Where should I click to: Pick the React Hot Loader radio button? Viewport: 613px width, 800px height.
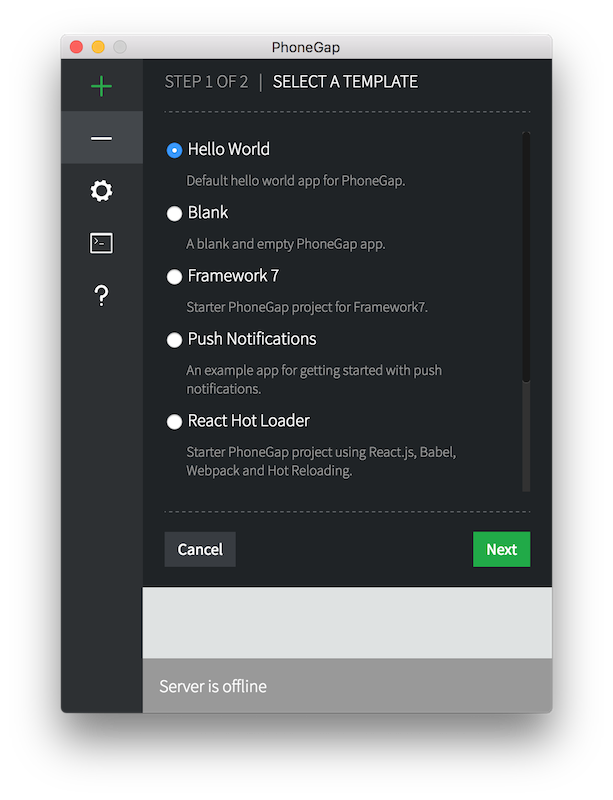click(174, 421)
